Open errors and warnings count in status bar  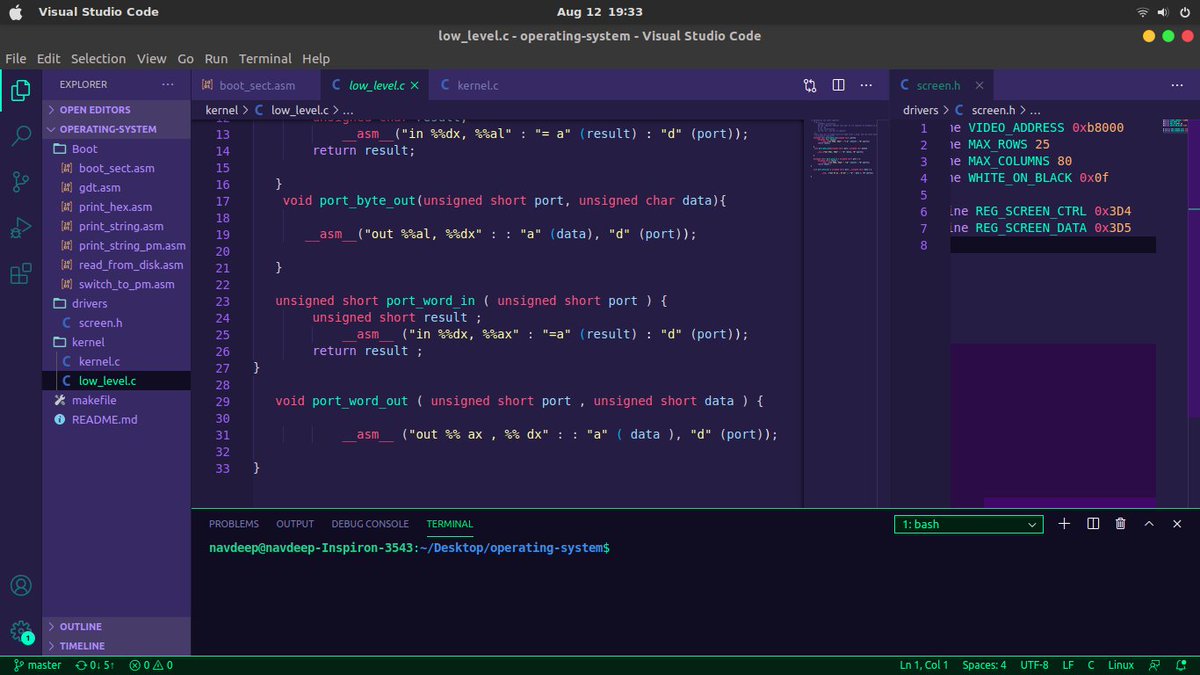click(x=151, y=665)
